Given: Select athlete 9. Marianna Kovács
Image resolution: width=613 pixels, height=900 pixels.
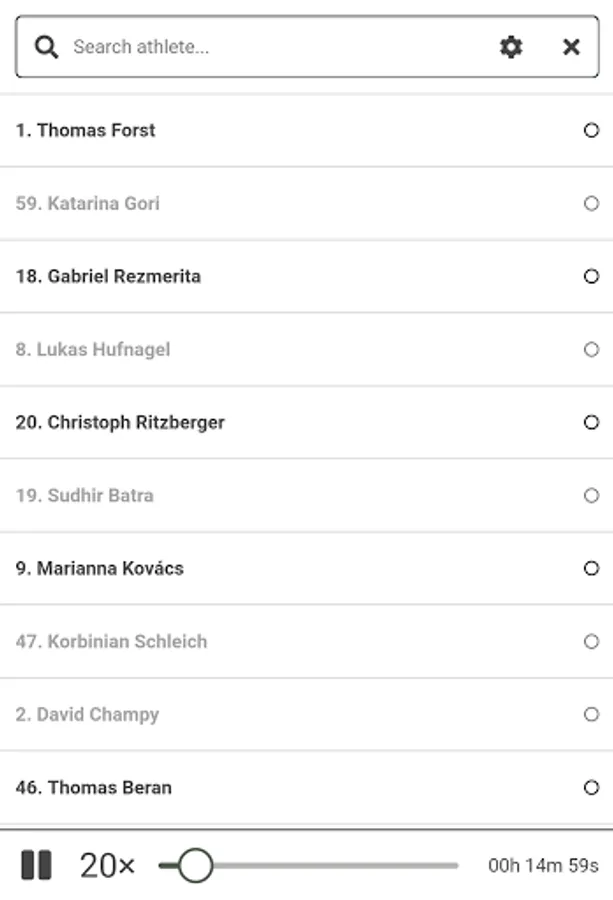Looking at the screenshot, I should pos(100,568).
